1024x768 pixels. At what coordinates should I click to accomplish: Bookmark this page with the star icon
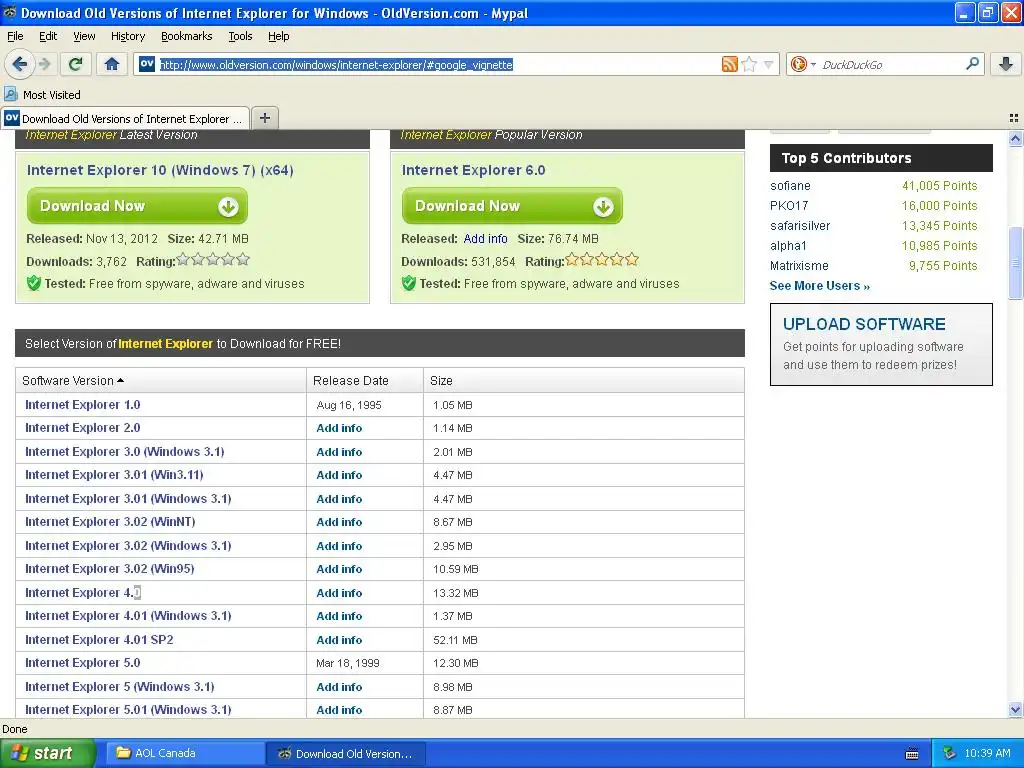coord(750,64)
